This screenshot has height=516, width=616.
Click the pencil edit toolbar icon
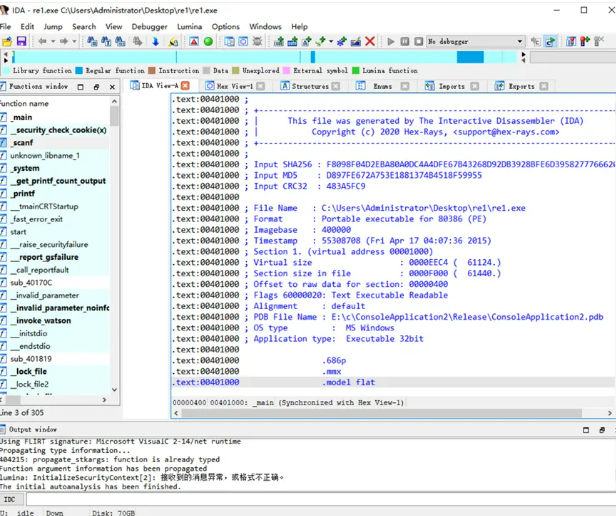click(x=356, y=41)
